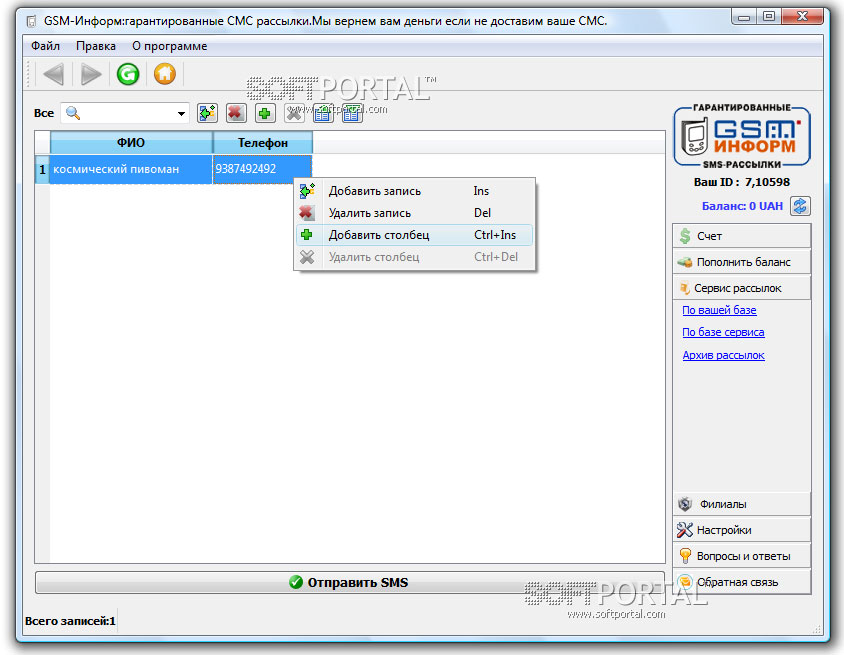
Task: Click the Обратная связь button
Action: pyautogui.click(x=742, y=582)
